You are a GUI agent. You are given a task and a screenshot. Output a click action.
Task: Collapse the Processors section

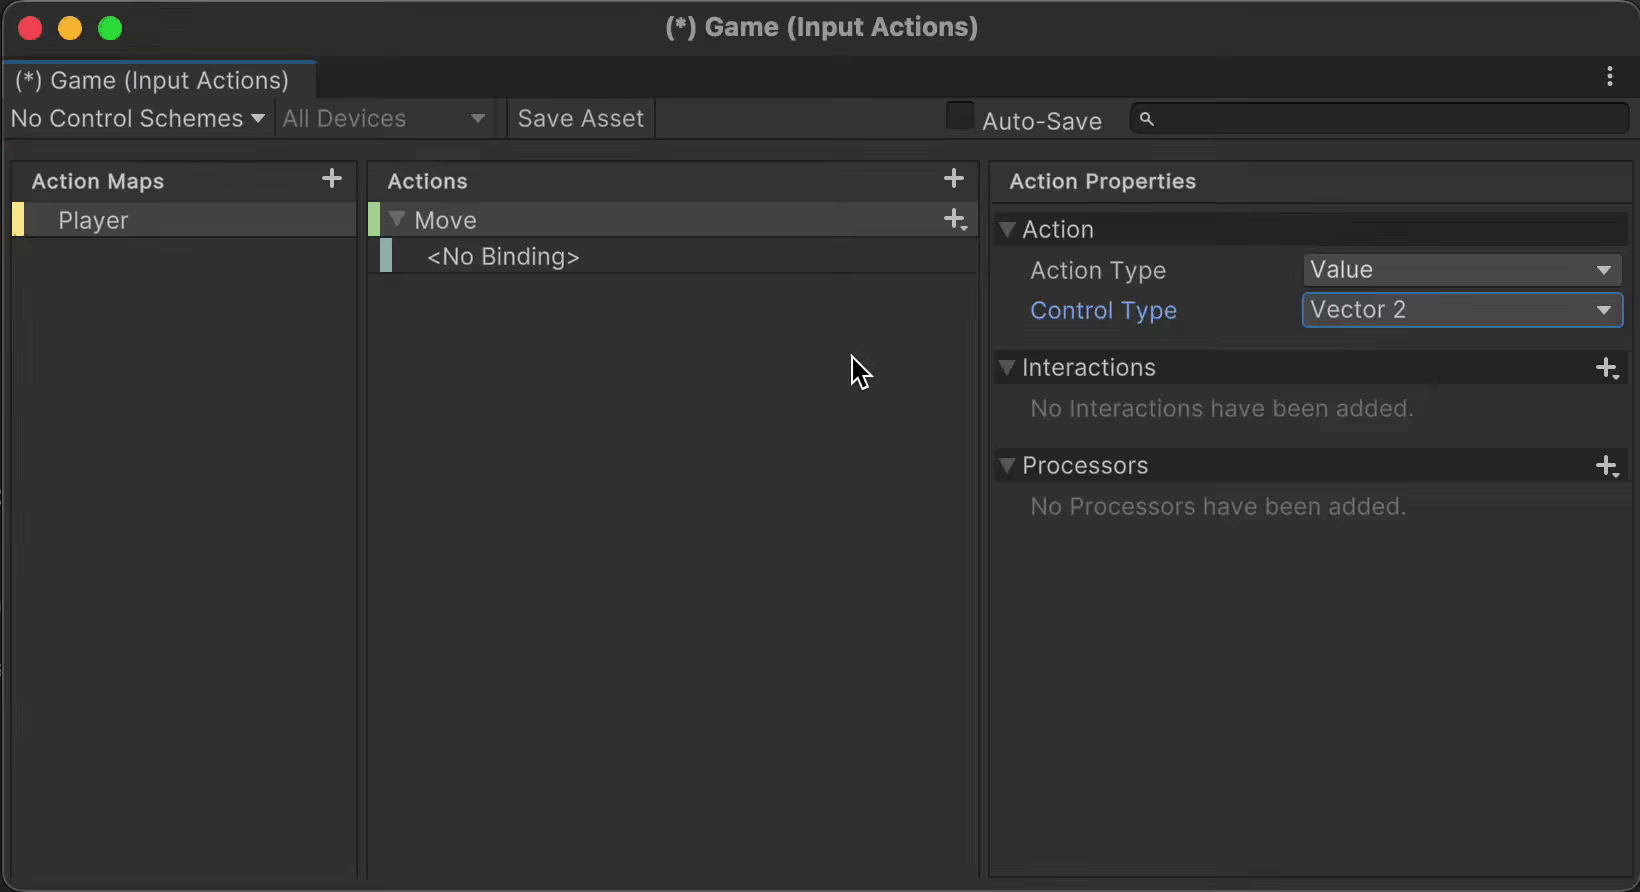pos(1007,466)
